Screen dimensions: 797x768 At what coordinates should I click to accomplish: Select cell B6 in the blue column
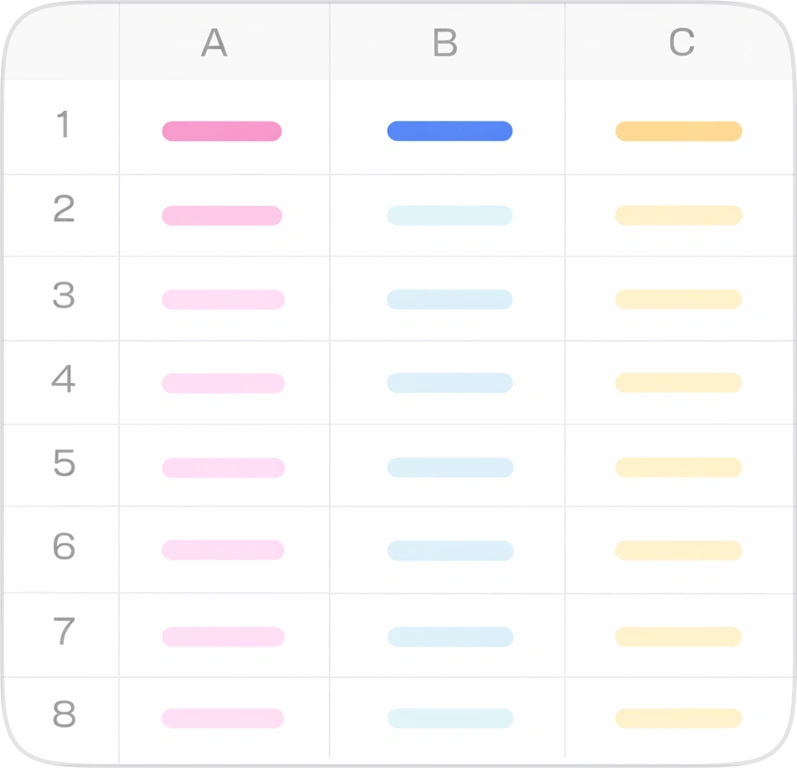(x=450, y=550)
